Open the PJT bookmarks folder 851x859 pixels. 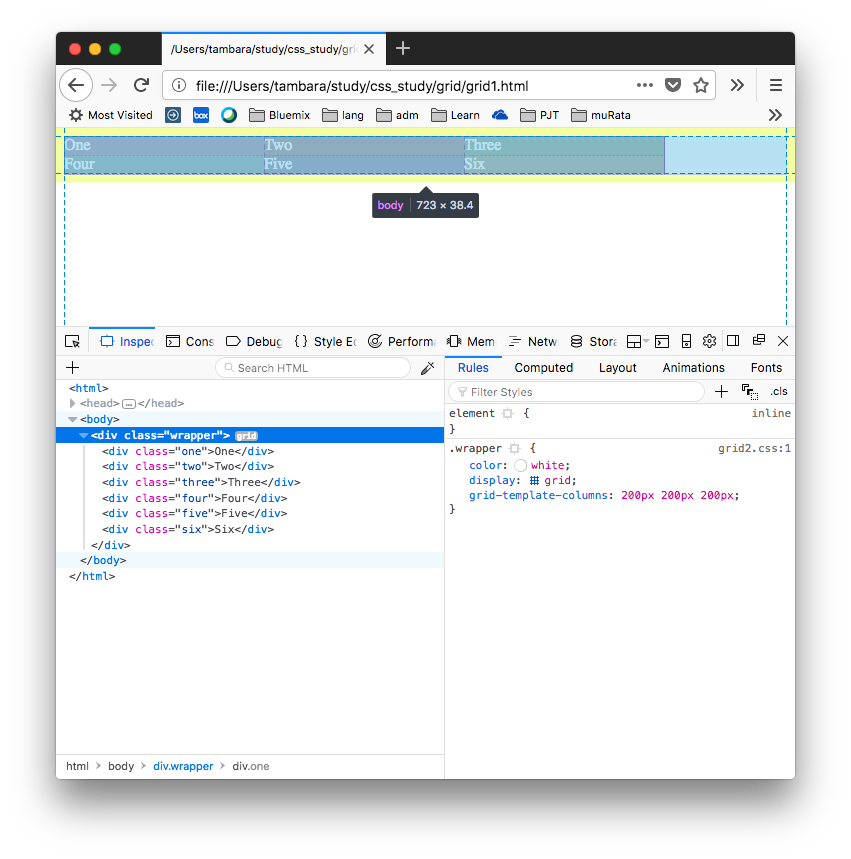pos(539,115)
